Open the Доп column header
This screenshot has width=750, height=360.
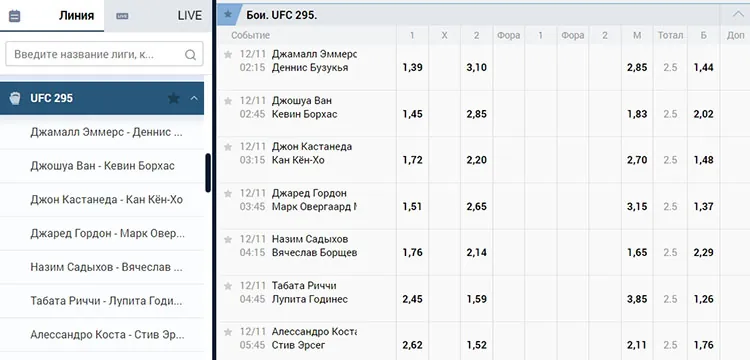(735, 35)
